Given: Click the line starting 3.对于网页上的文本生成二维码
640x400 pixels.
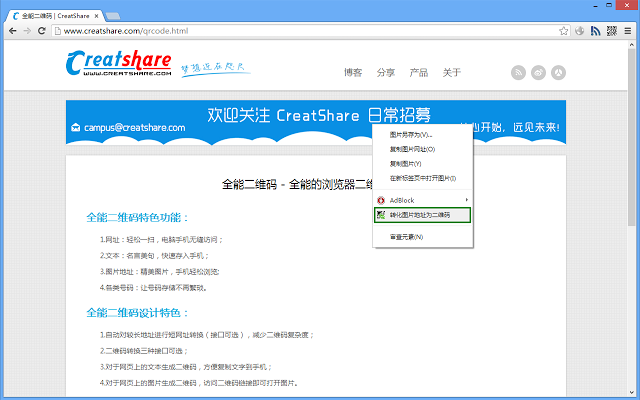Looking at the screenshot, I should pyautogui.click(x=186, y=367).
